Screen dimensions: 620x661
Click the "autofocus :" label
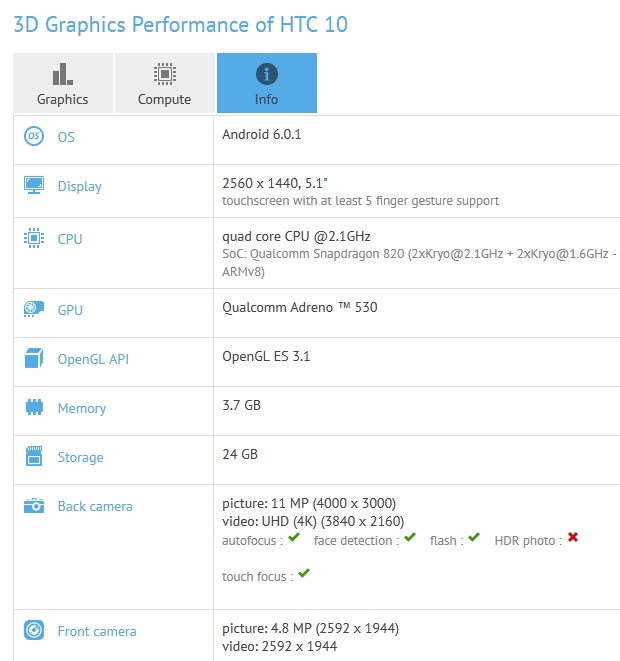(x=252, y=540)
